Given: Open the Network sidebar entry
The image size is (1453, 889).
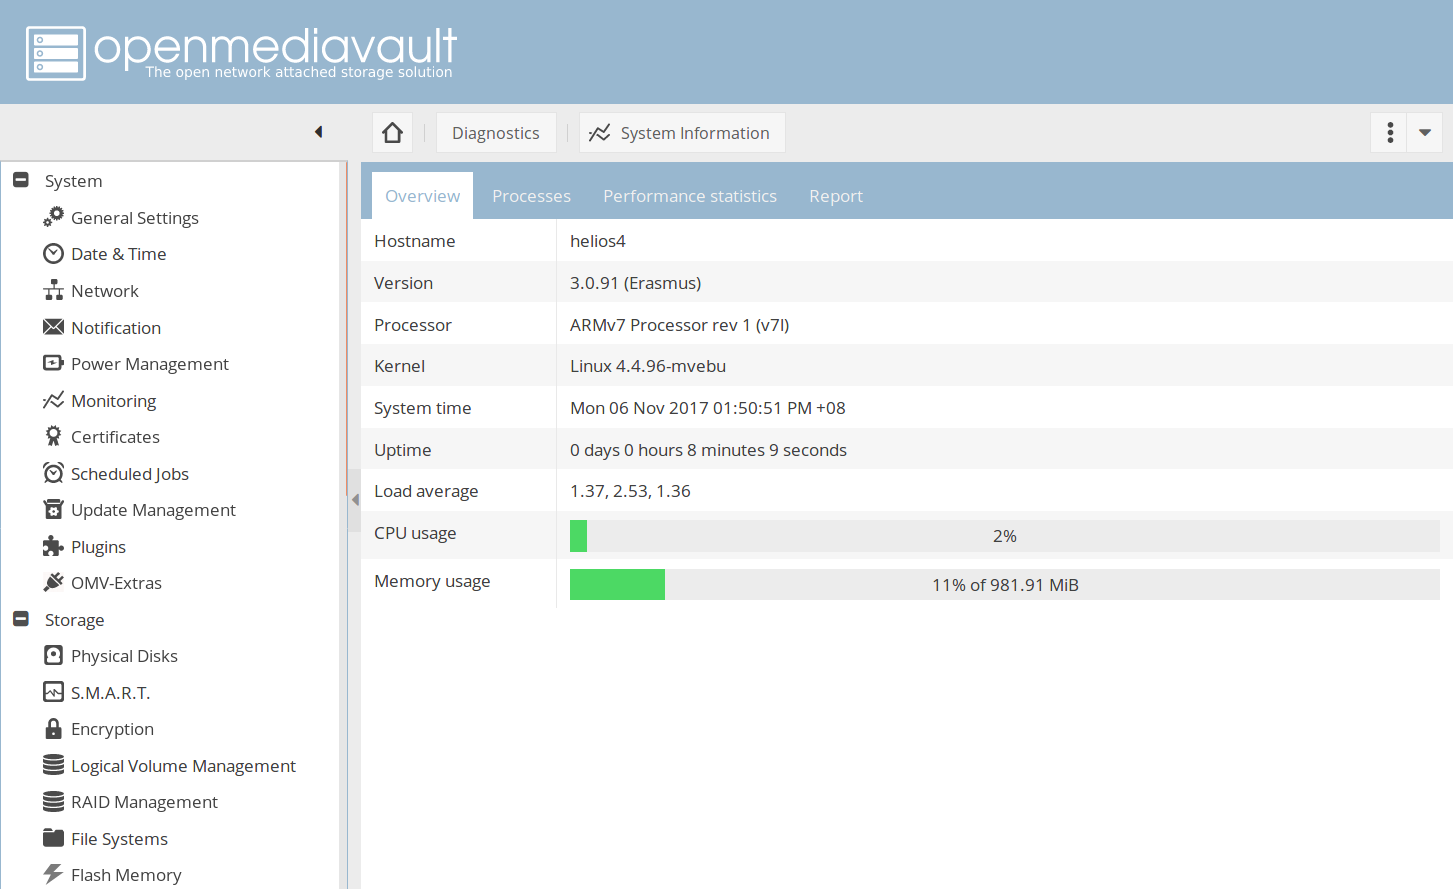Looking at the screenshot, I should (105, 291).
